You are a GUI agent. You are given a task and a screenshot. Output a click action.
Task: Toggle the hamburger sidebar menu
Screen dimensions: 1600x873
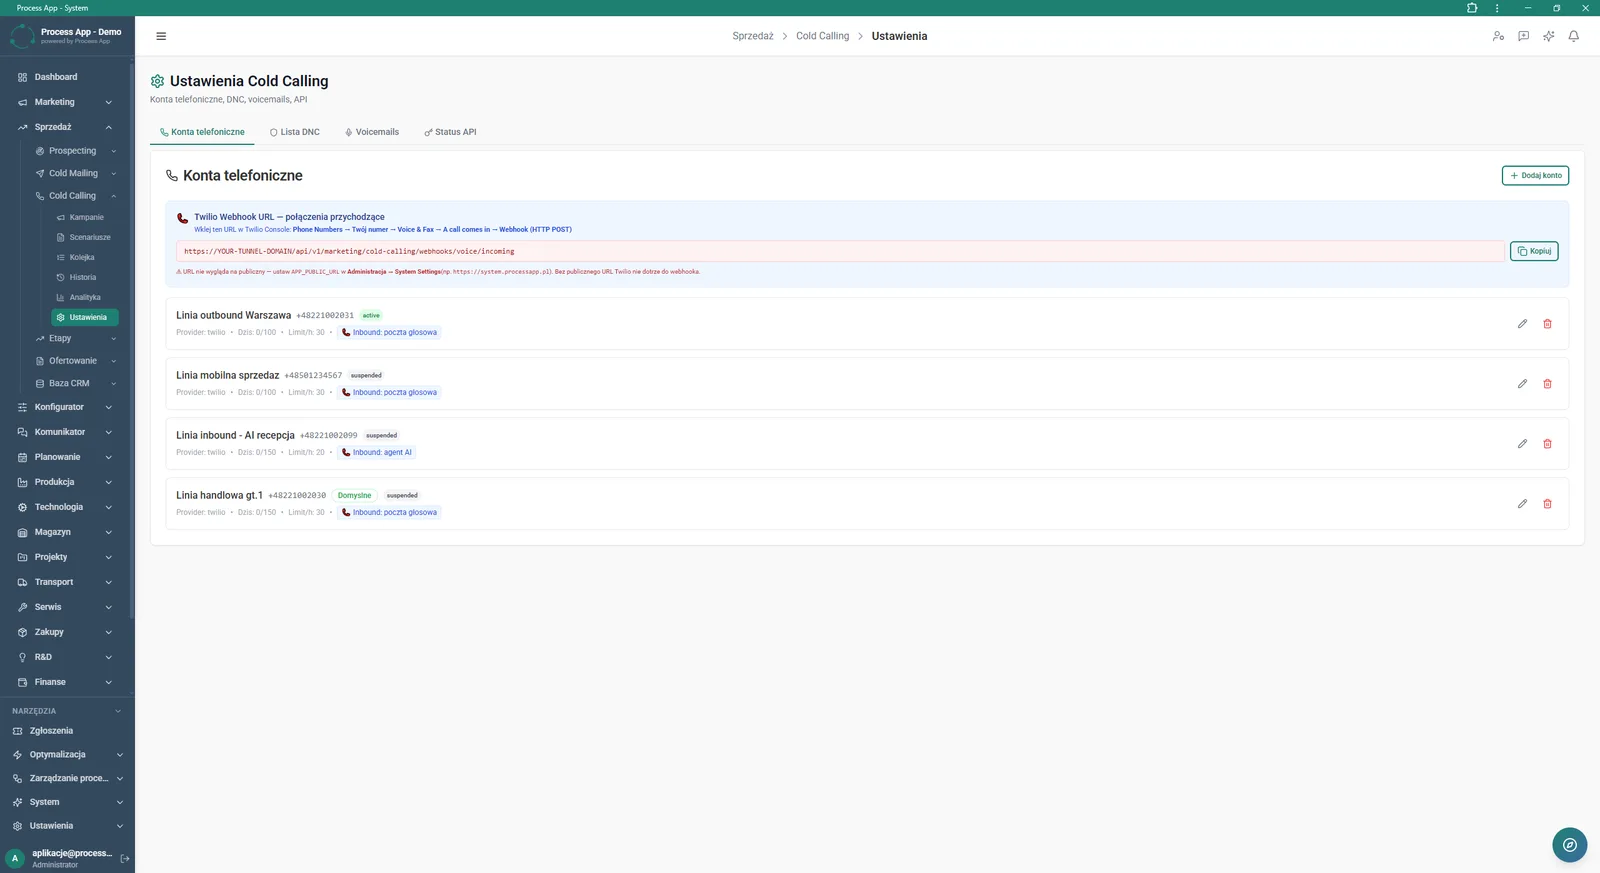click(161, 36)
